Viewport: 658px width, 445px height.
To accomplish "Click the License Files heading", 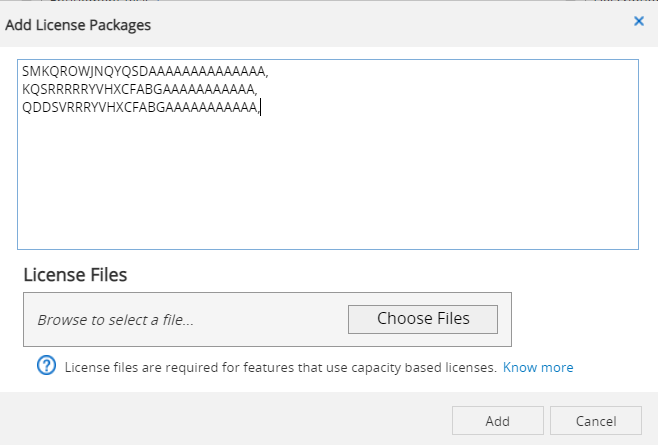I will [x=75, y=275].
